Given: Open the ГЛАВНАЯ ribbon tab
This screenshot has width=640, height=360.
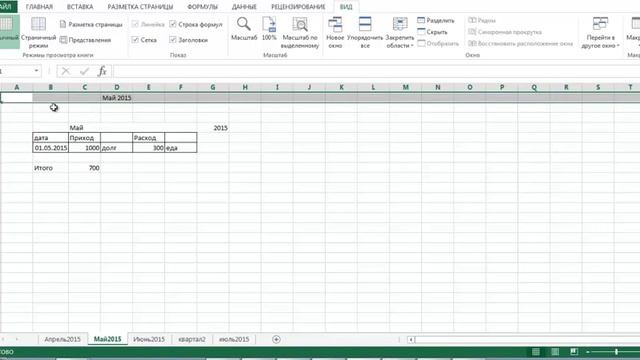Looking at the screenshot, I should (x=39, y=7).
